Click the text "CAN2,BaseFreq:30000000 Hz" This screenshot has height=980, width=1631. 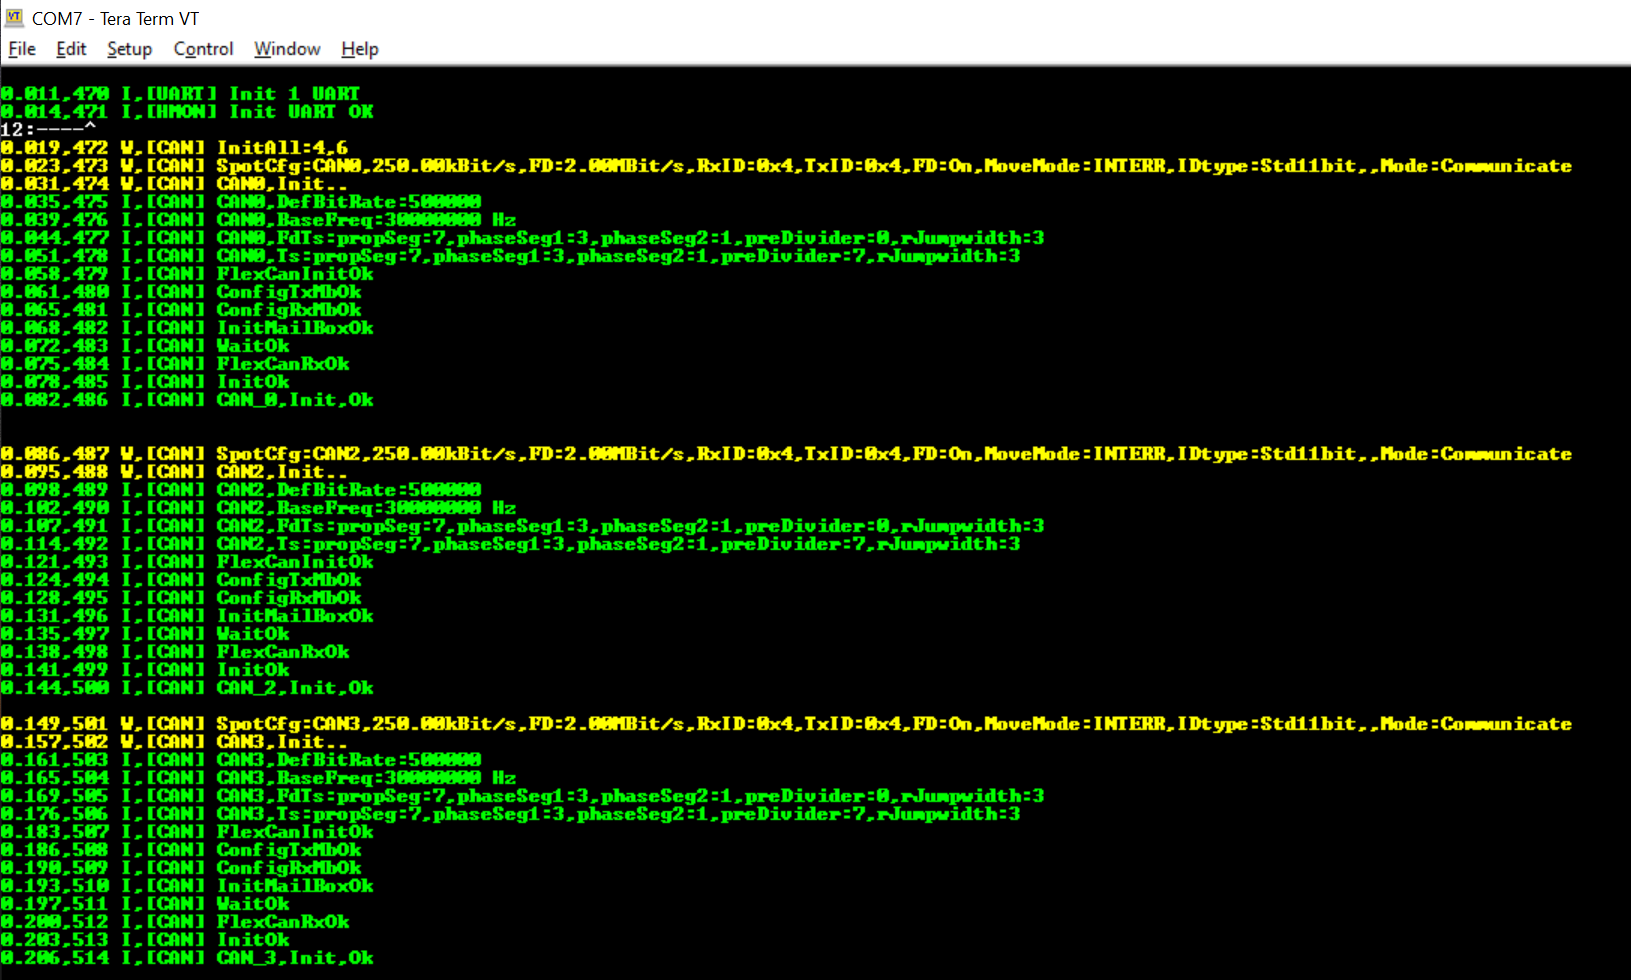pos(366,507)
